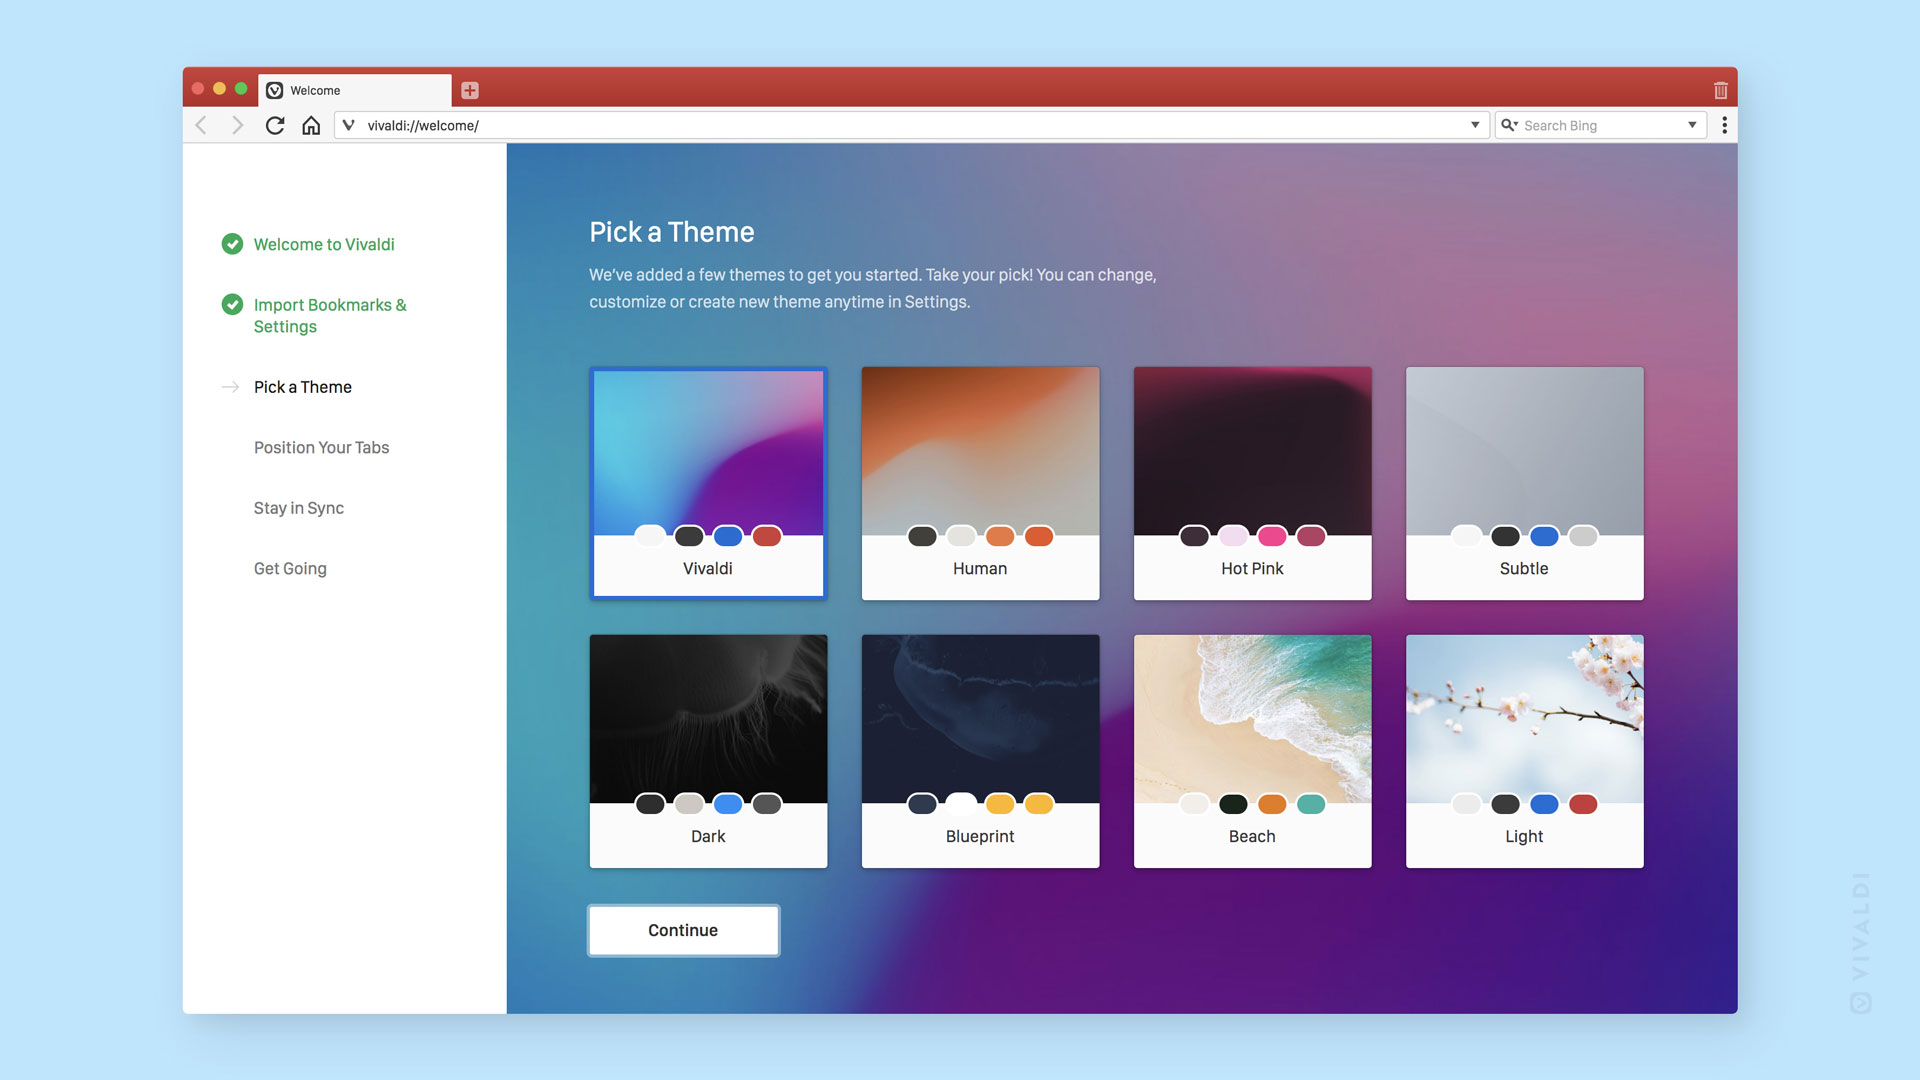Click the Get Going step
1920x1080 pixels.
pos(290,567)
